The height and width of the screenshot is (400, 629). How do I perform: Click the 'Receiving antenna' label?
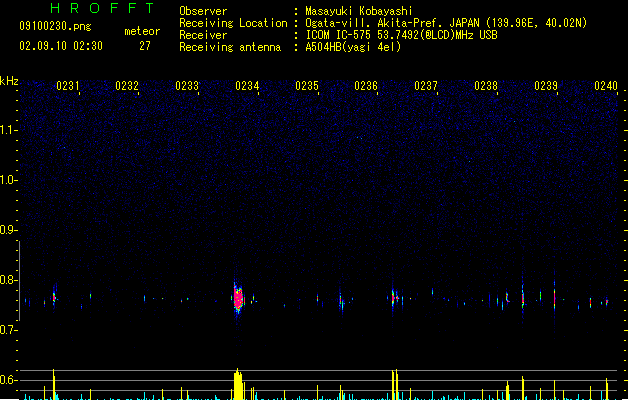point(230,47)
